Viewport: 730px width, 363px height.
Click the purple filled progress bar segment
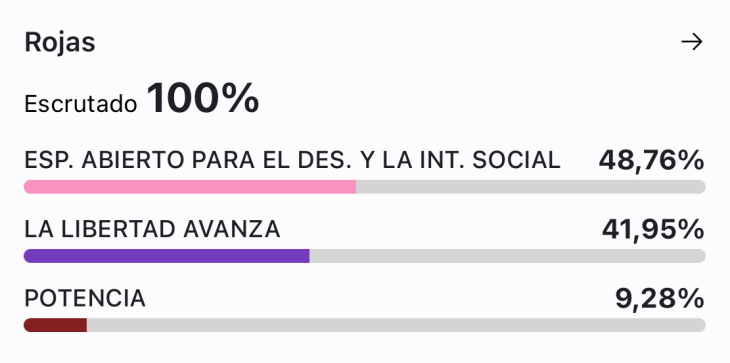167,256
